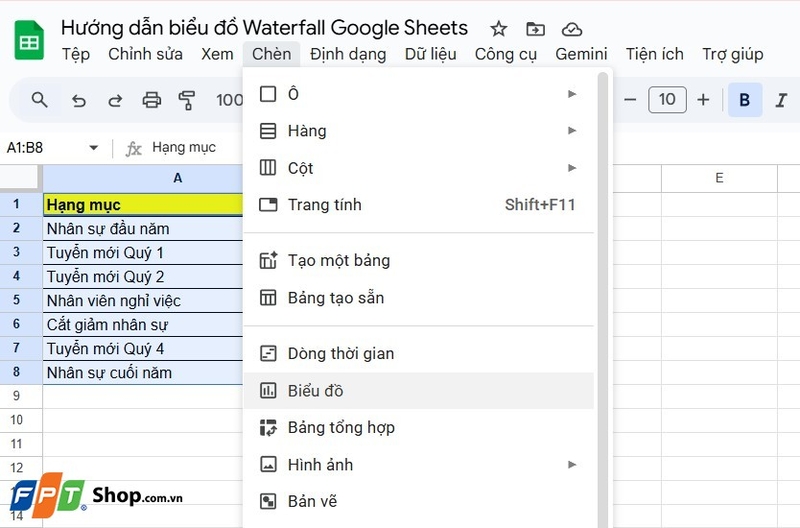Screen dimensions: 800x528
Task: Click the select-all corner box
Action: tap(20, 178)
